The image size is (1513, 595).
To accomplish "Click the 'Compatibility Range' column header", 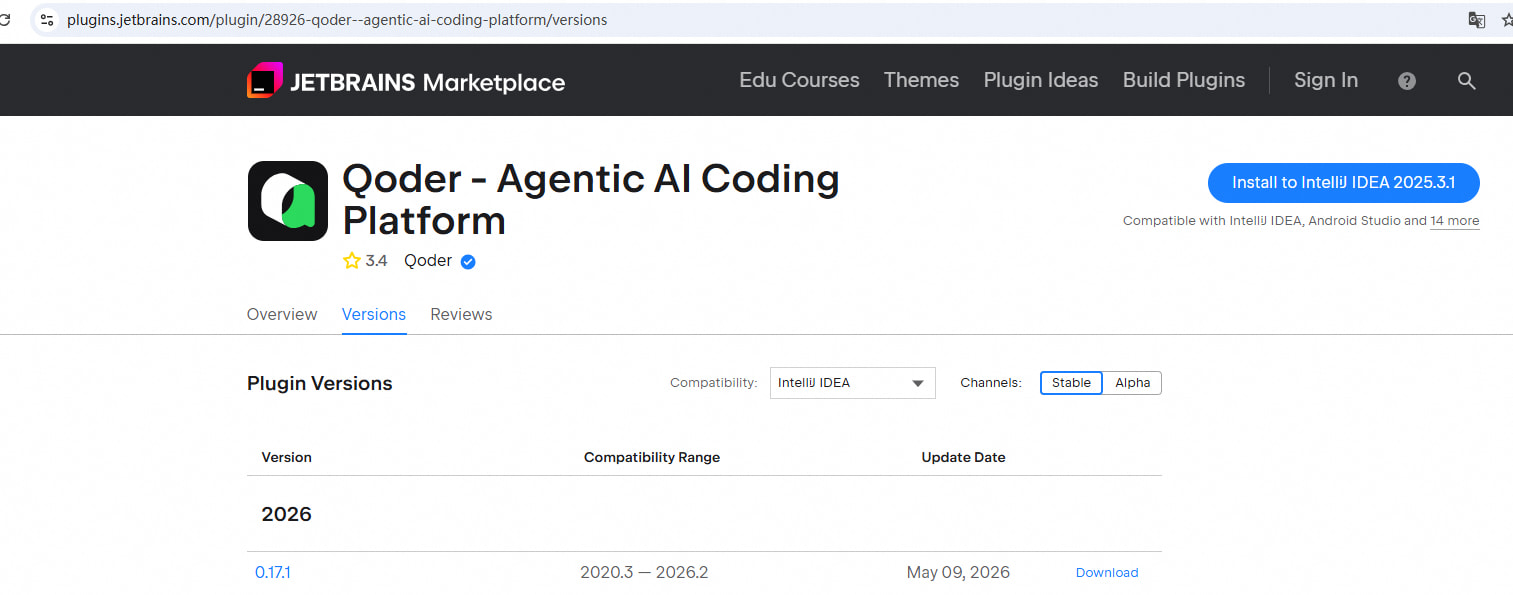I will 652,457.
